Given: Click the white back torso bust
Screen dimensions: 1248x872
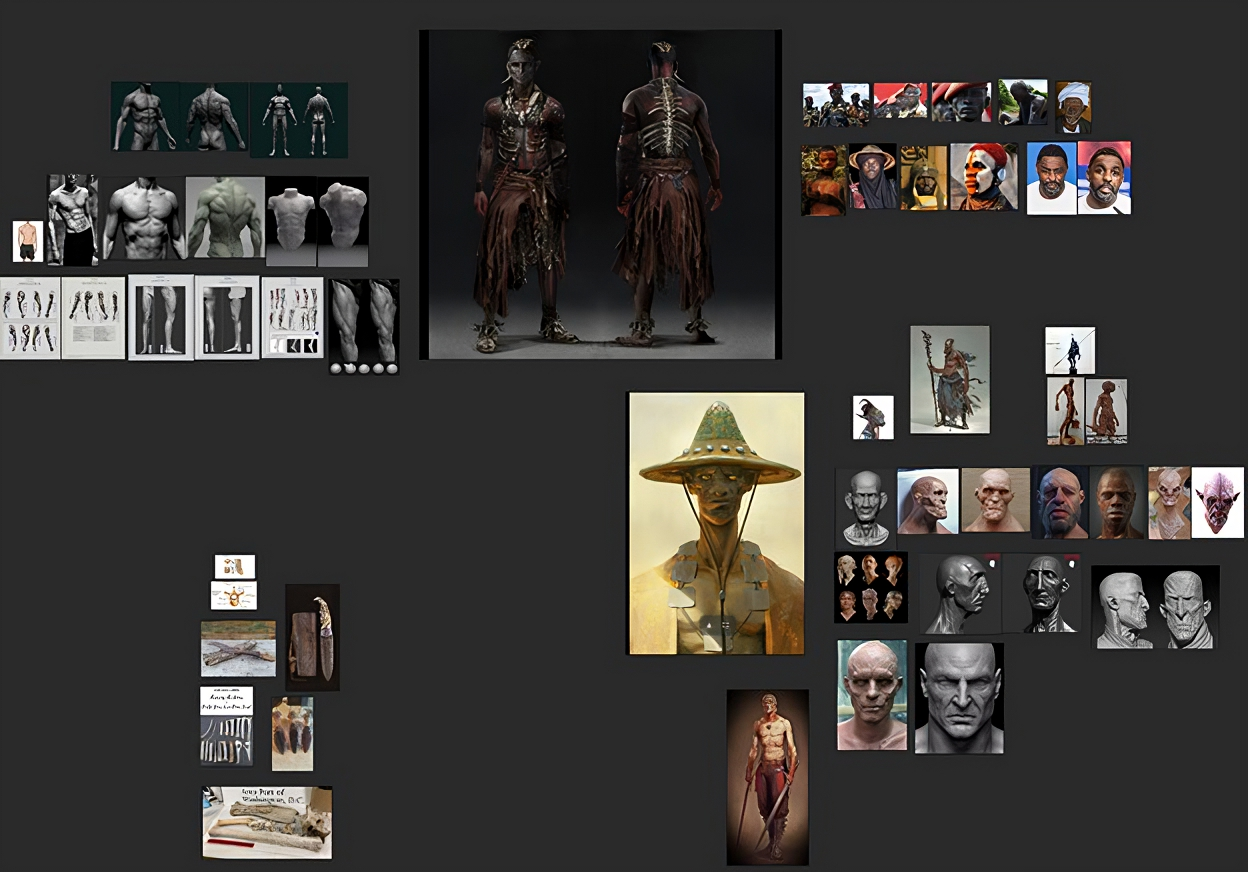Looking at the screenshot, I should (x=343, y=221).
